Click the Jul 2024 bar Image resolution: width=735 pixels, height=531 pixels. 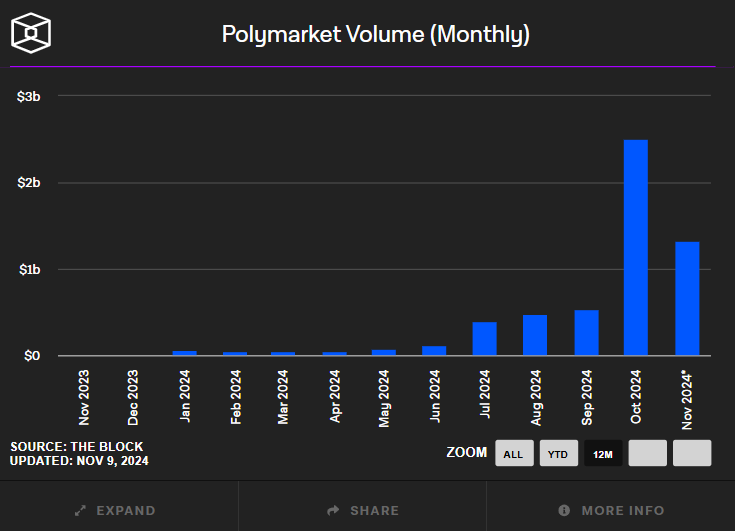pyautogui.click(x=485, y=338)
